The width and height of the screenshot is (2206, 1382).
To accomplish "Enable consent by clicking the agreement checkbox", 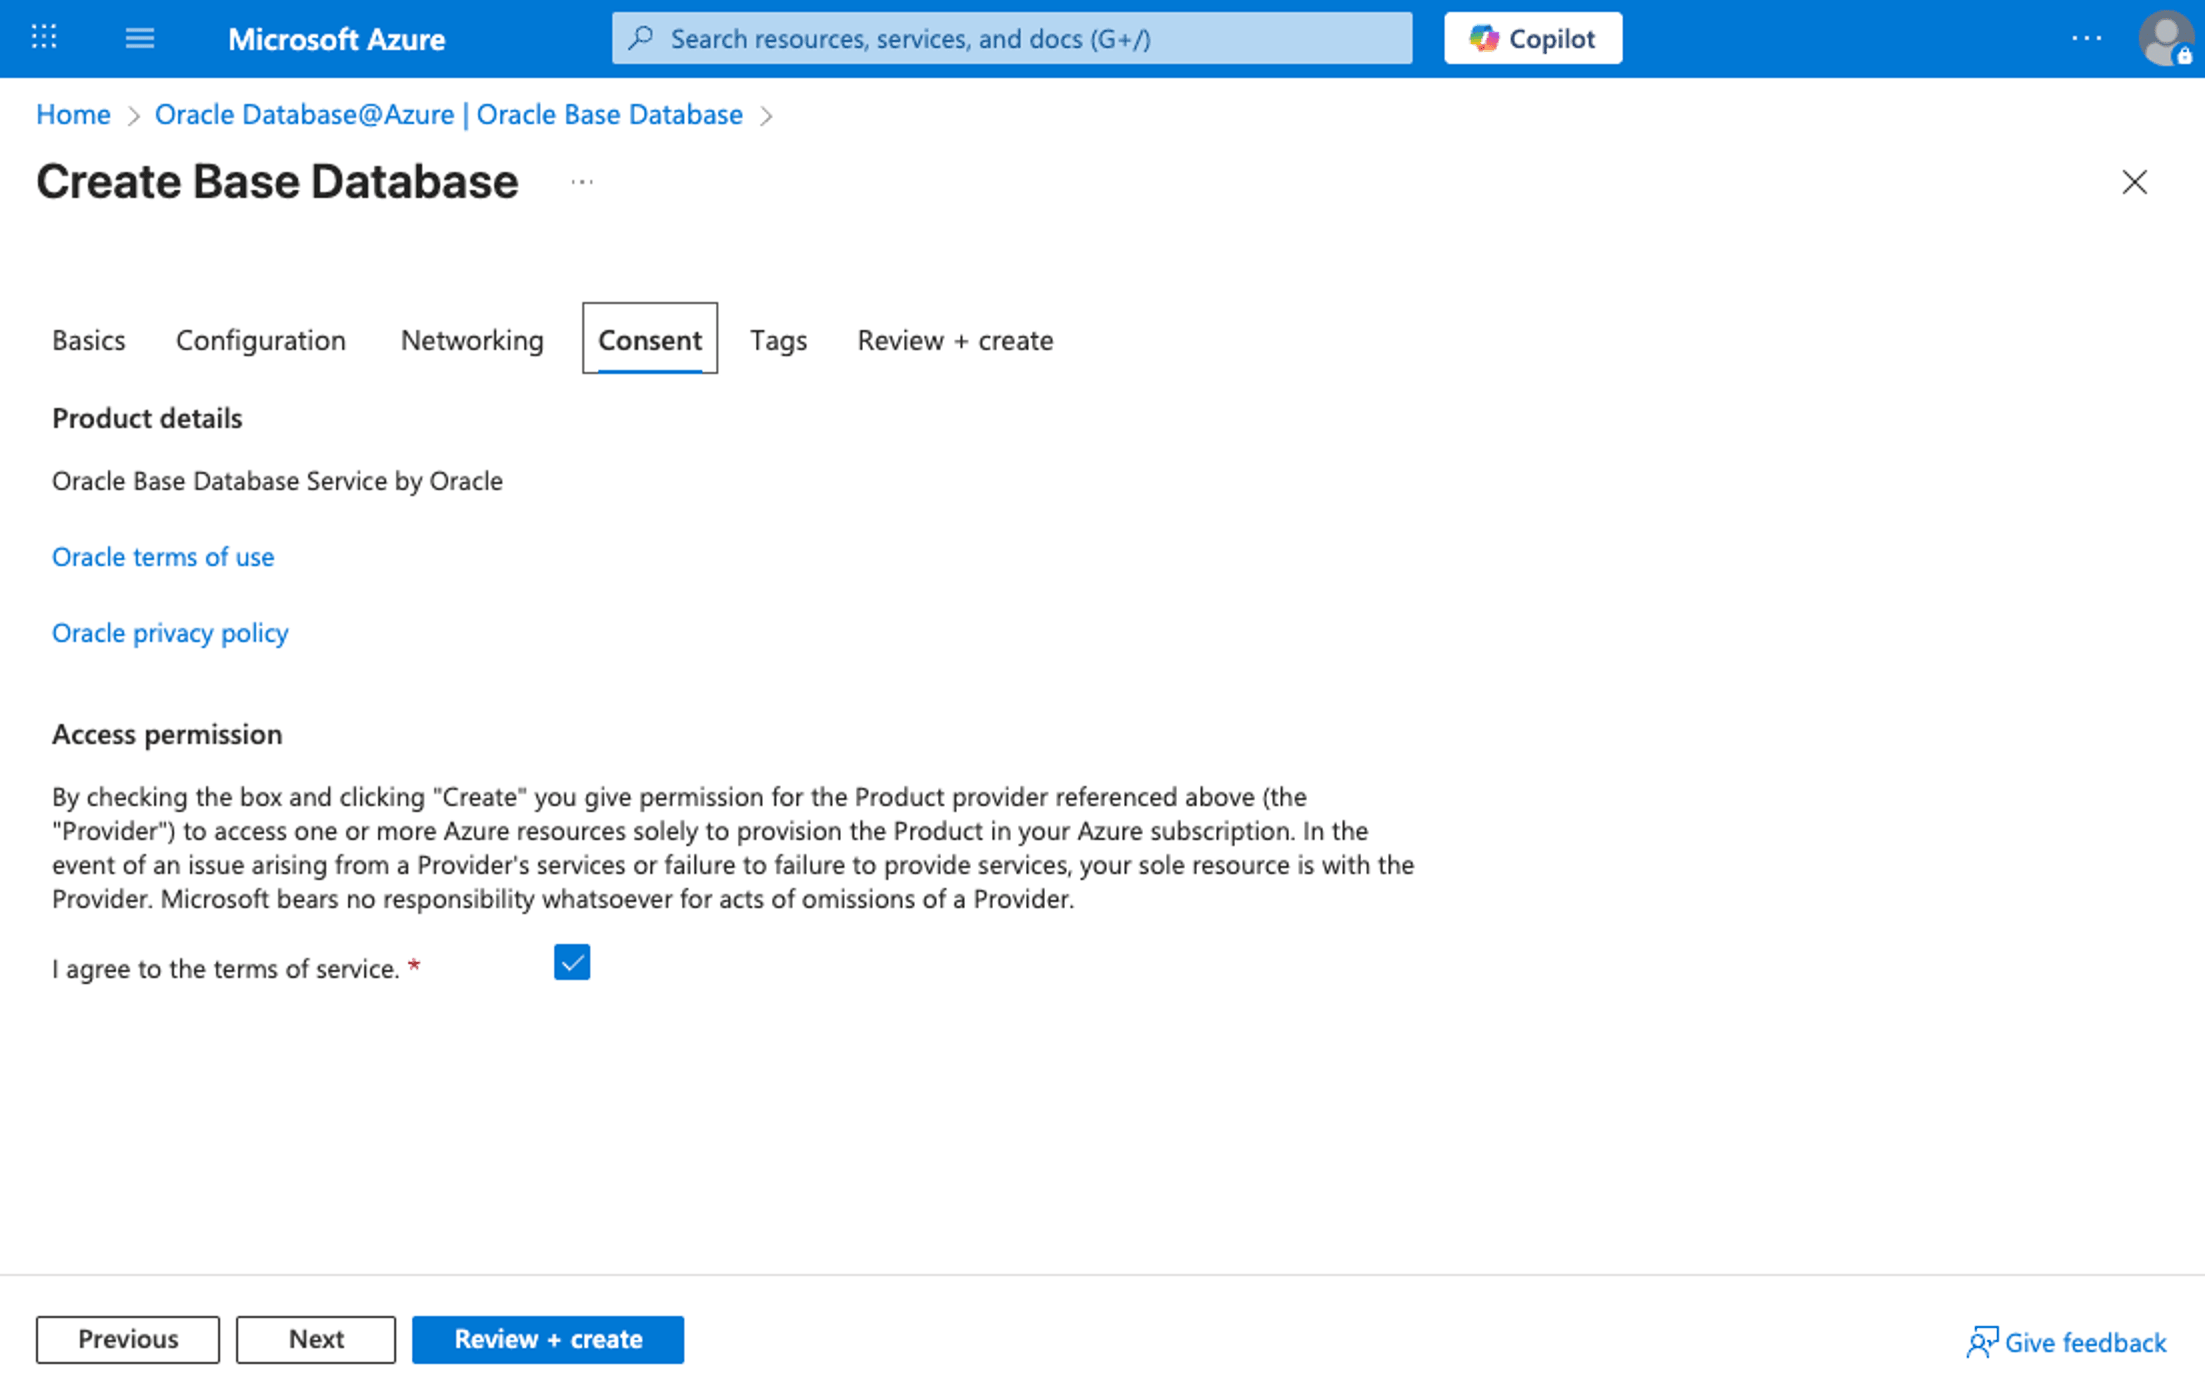I will [571, 962].
